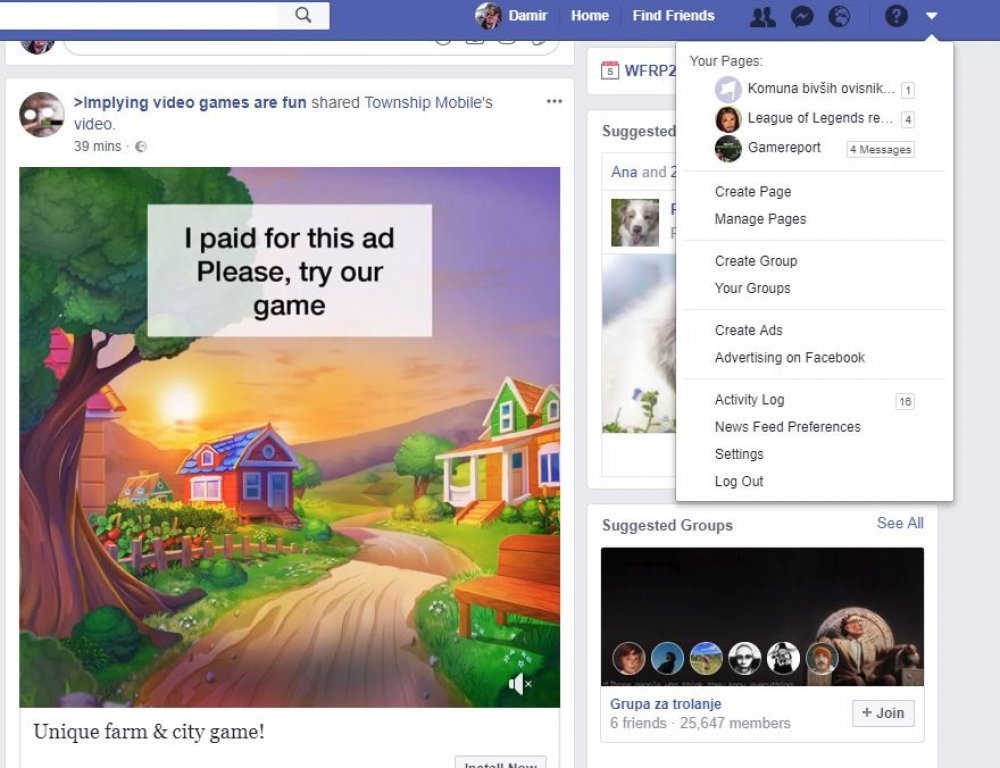Click the Grupa za trolanje cover image

click(762, 616)
